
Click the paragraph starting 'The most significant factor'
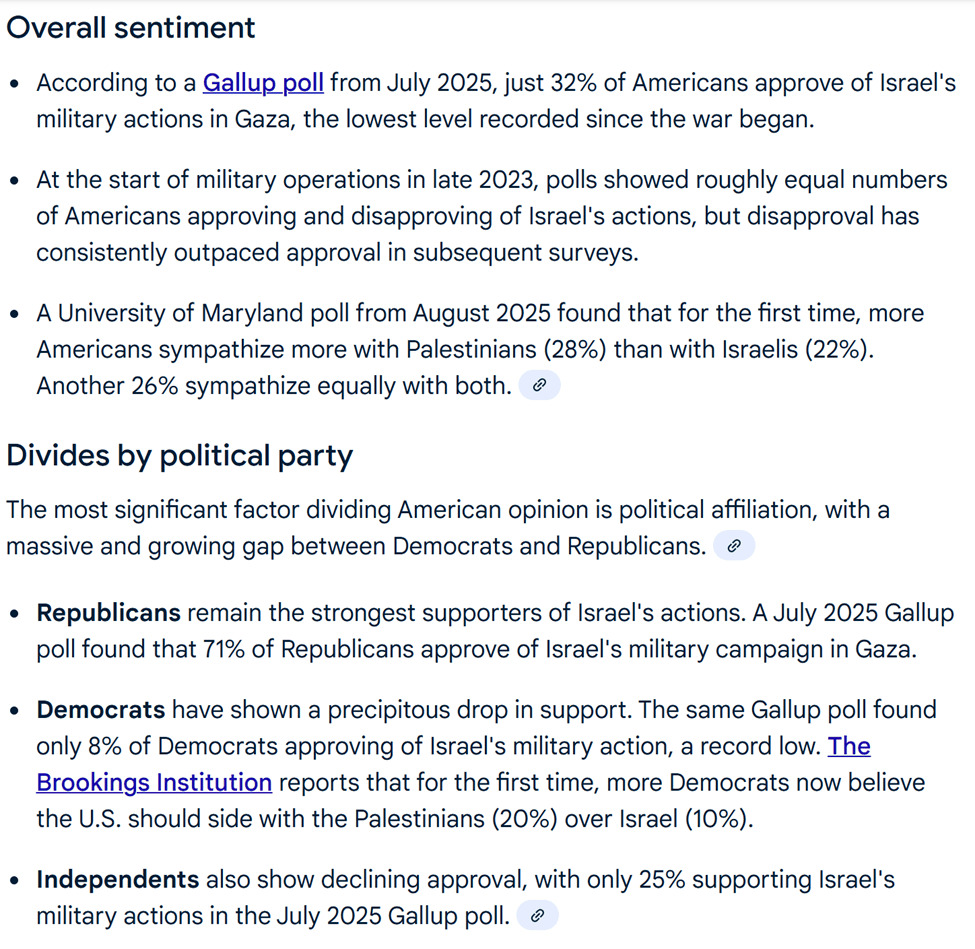(448, 527)
